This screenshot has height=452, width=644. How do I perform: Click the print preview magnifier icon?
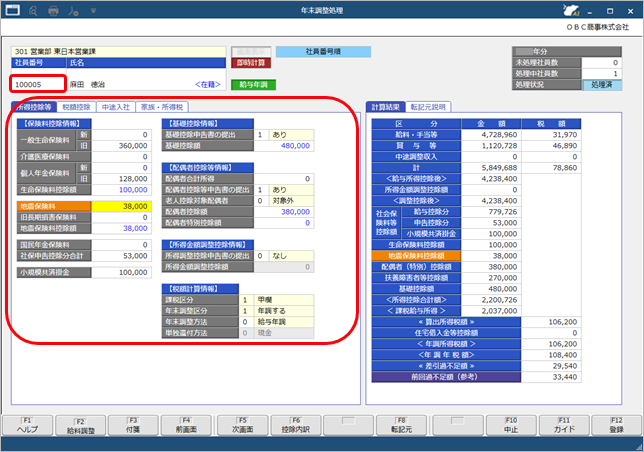pyautogui.click(x=33, y=11)
